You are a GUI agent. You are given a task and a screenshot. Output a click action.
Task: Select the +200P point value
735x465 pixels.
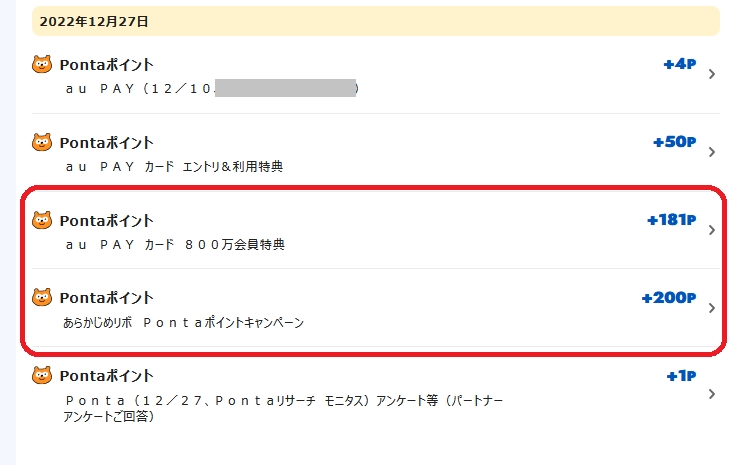669,297
